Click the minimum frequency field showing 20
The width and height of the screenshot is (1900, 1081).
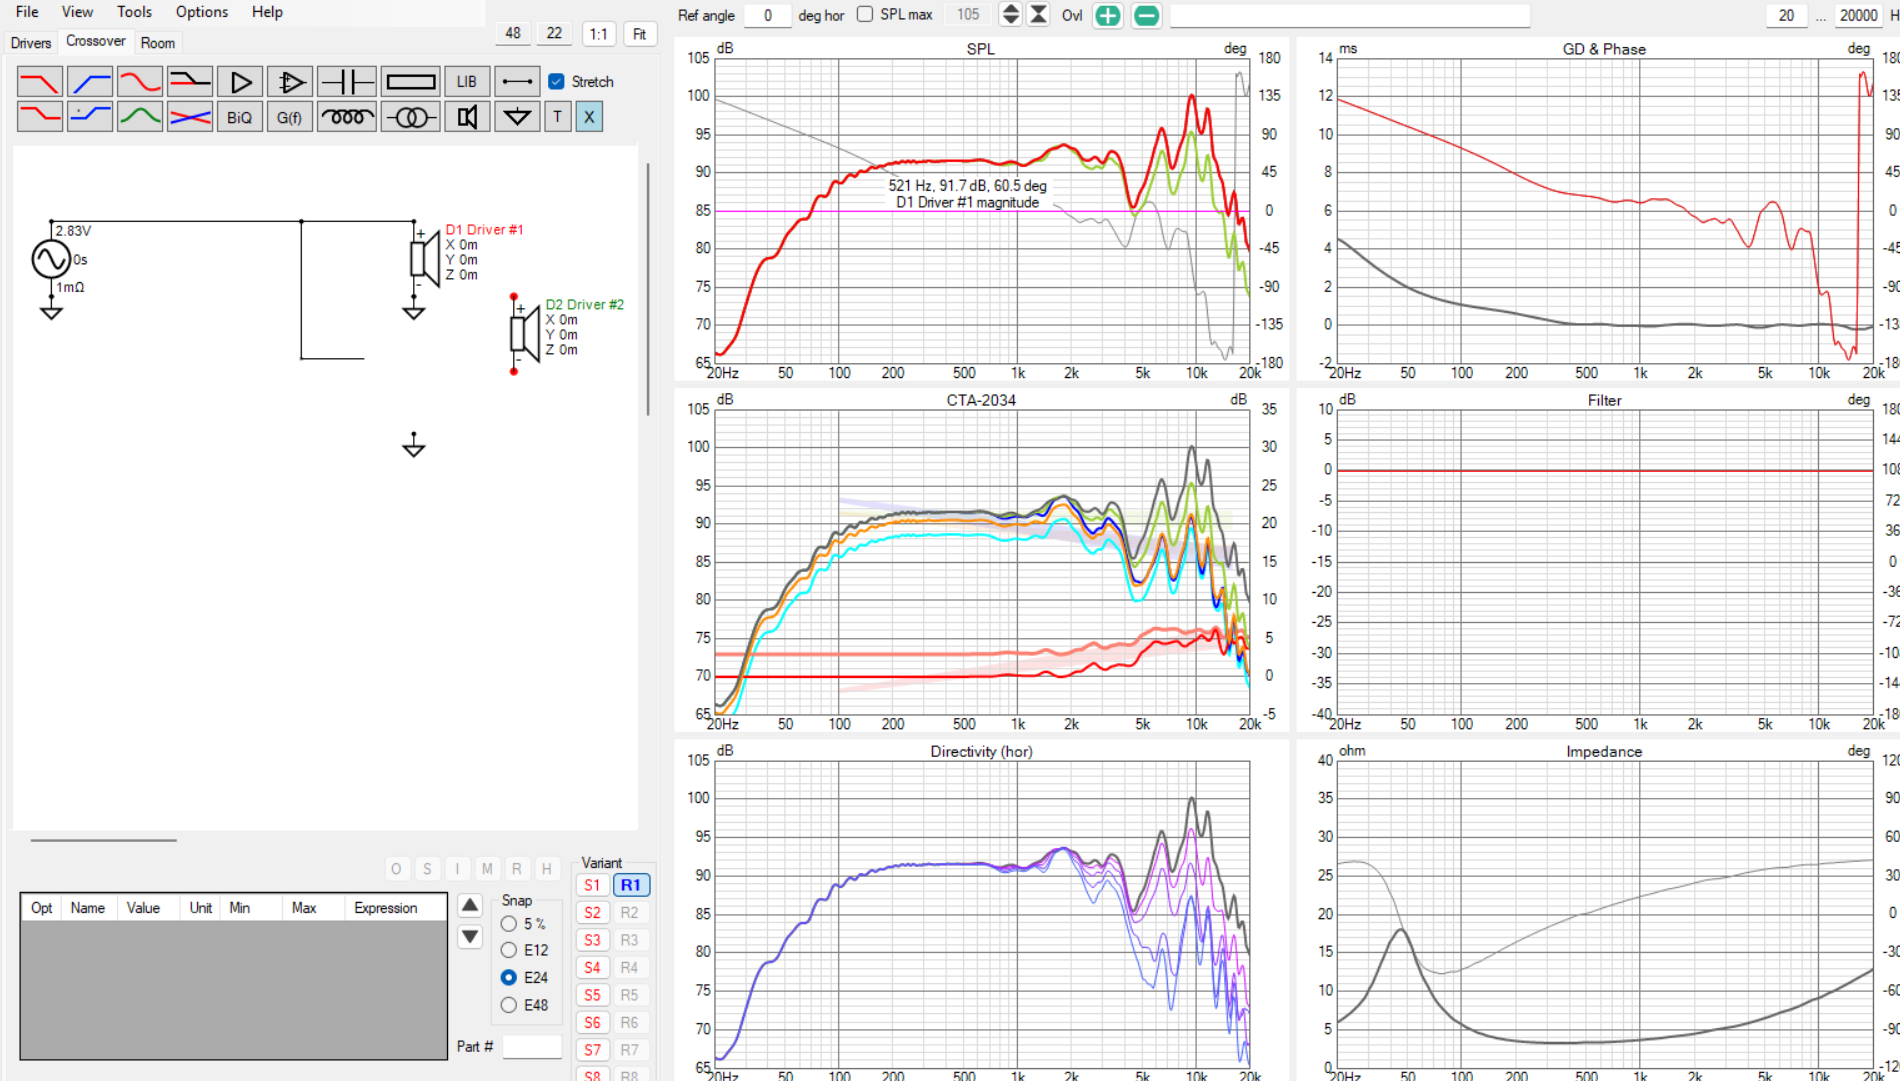click(1786, 15)
